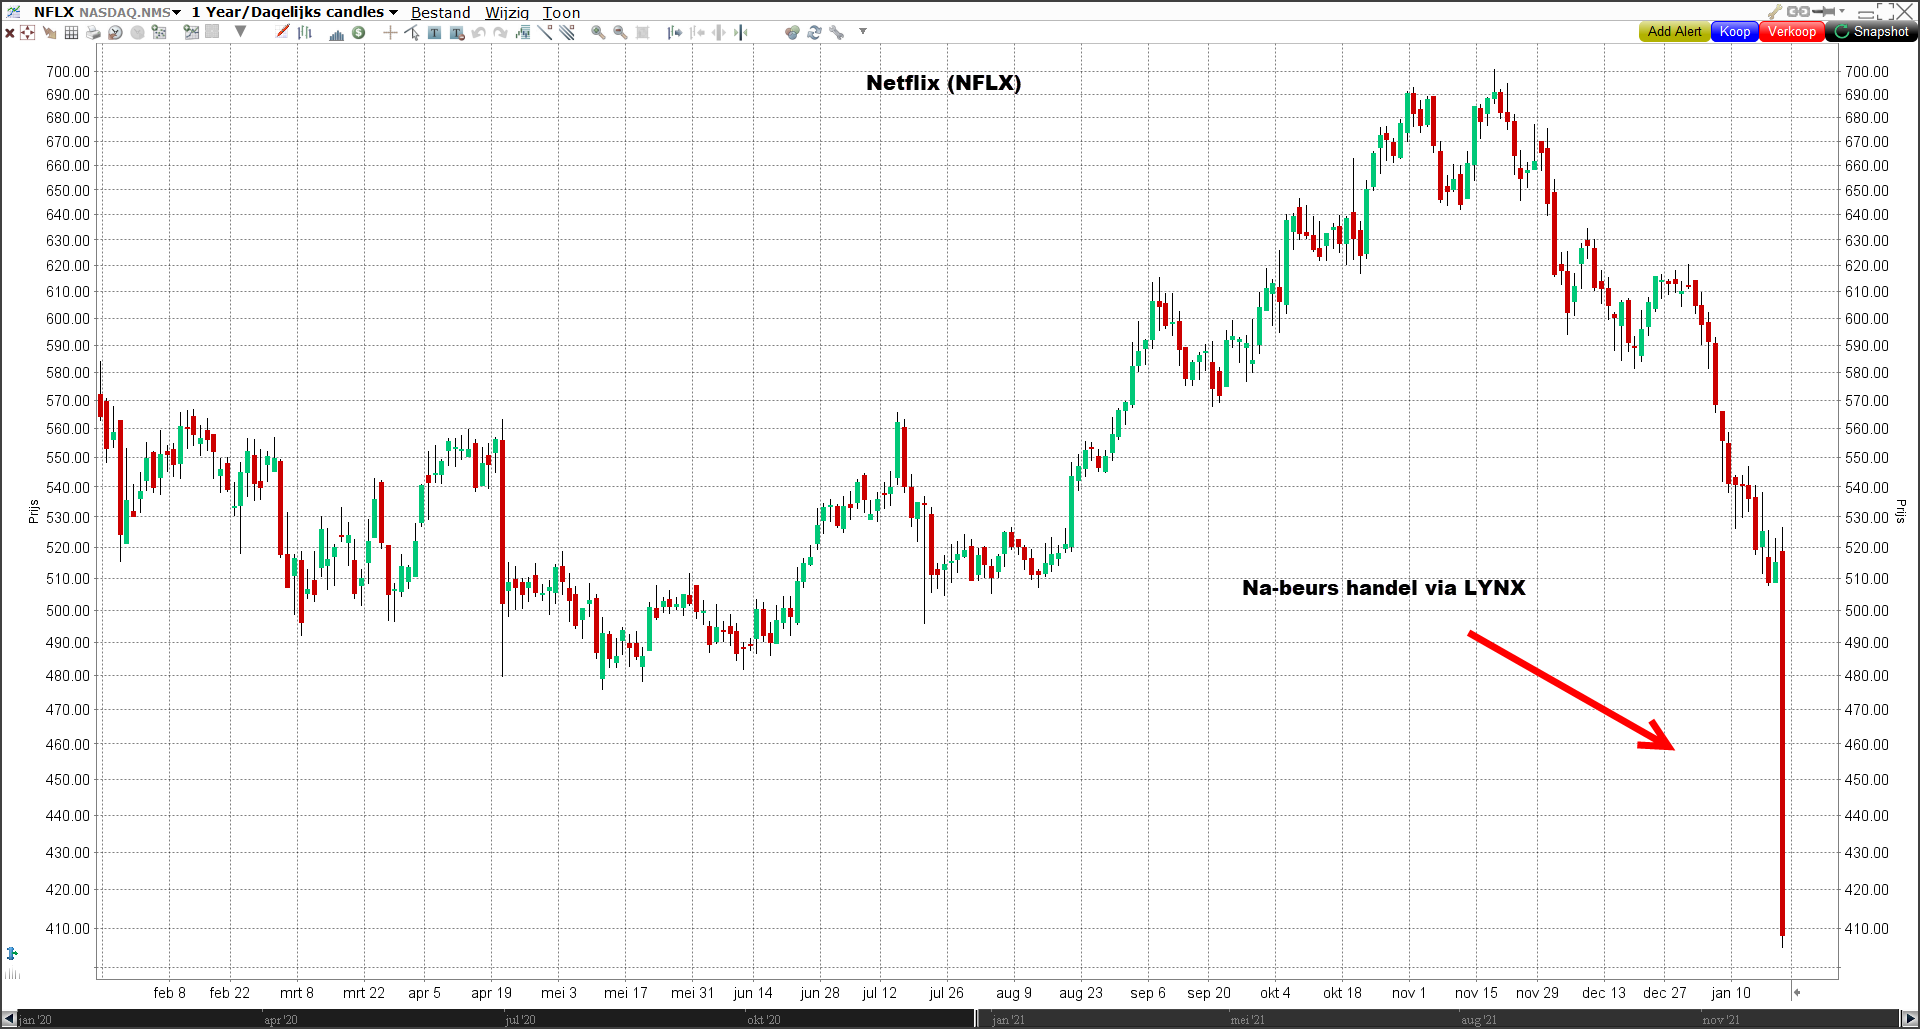Viewport: 1920px width, 1029px height.
Task: Select the trendline drawing tool
Action: coord(545,32)
